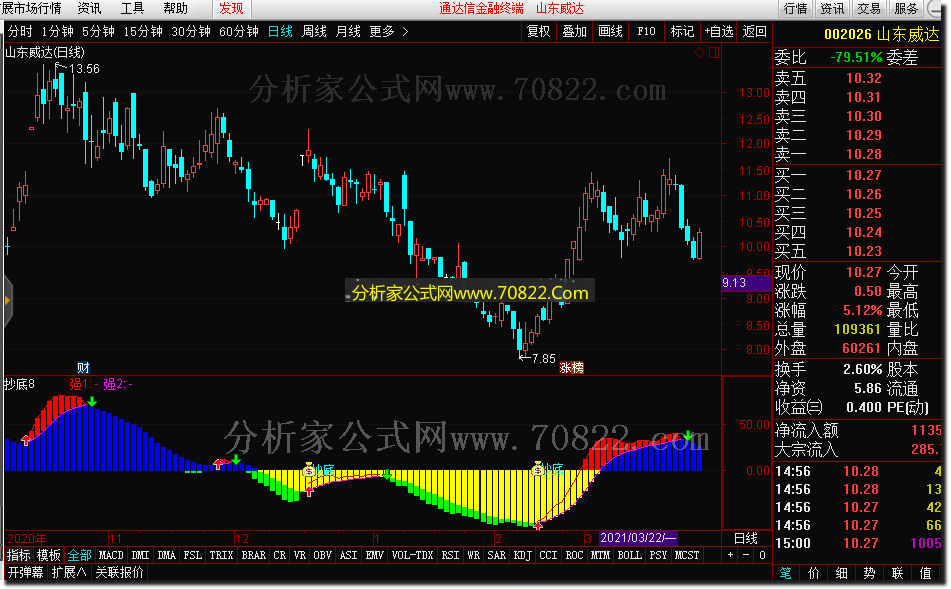The width and height of the screenshot is (951, 589).
Task: Click the green down arrow at indicator peak
Action: tap(92, 401)
